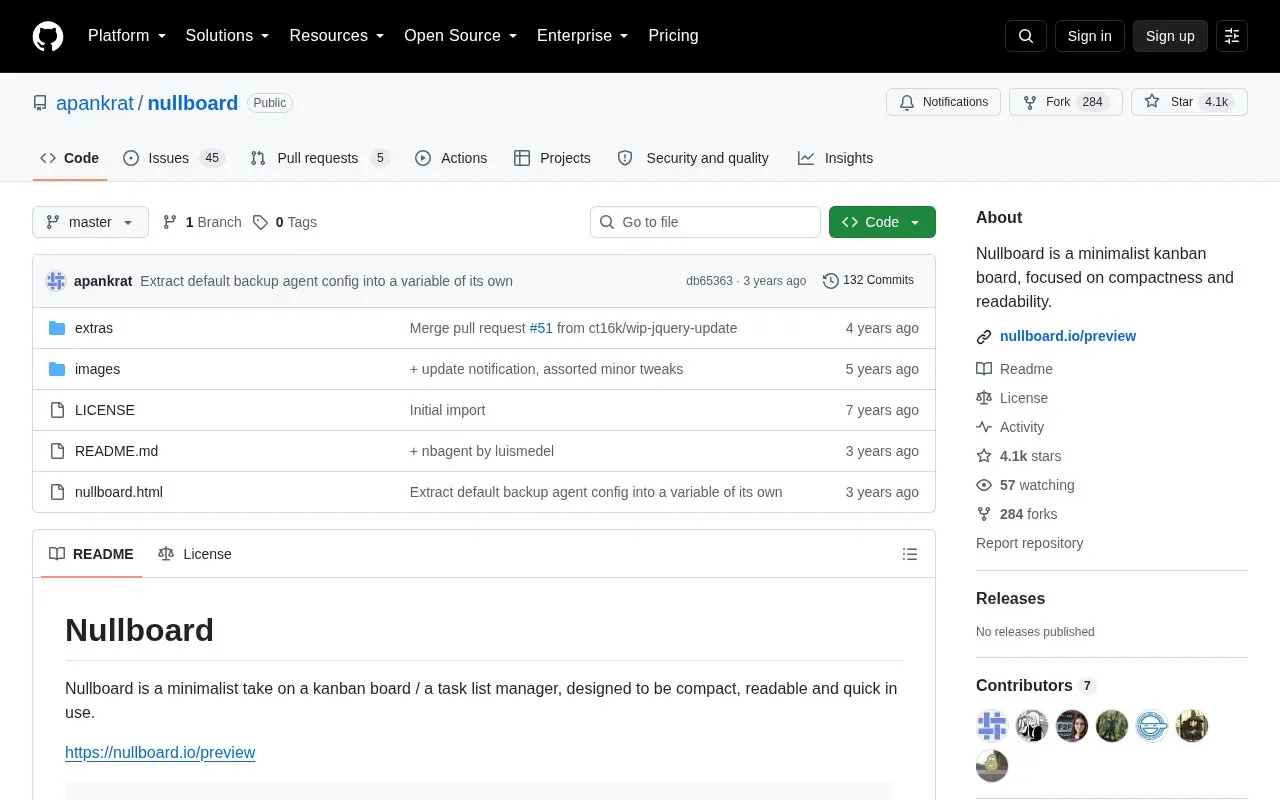Open the Actions tab
Image resolution: width=1280 pixels, height=800 pixels.
click(x=451, y=158)
